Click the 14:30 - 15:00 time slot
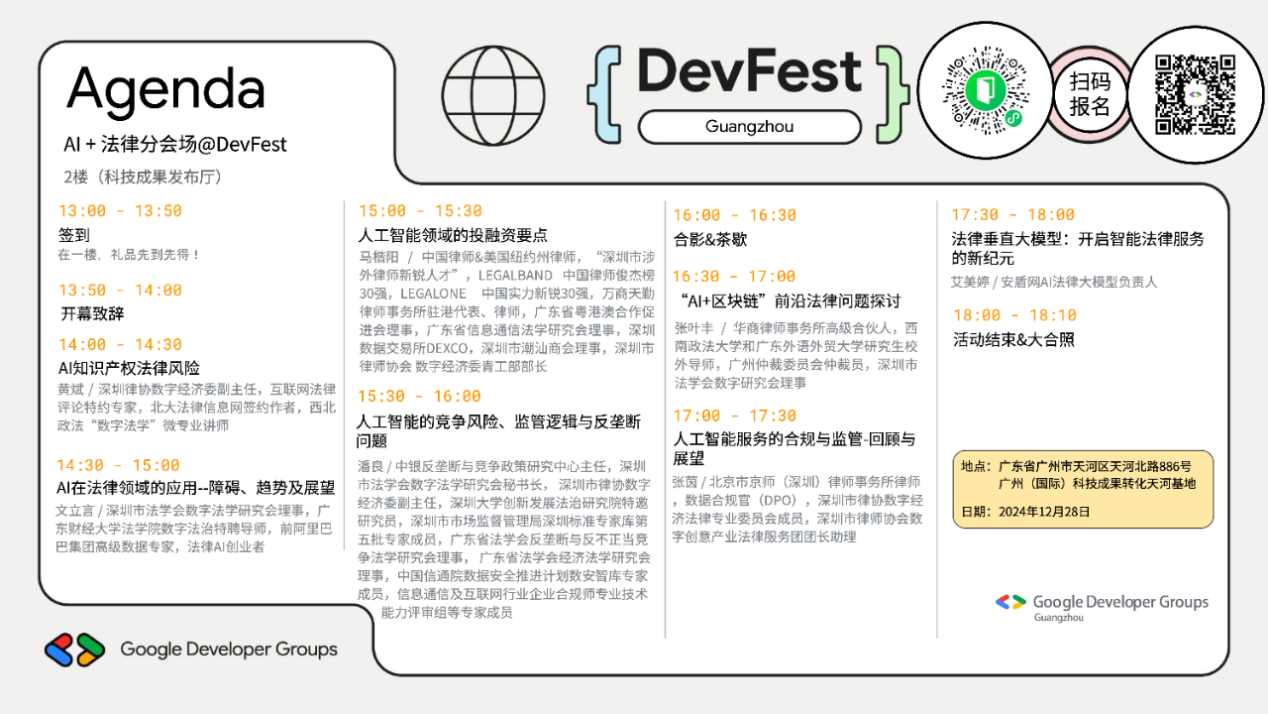The image size is (1268, 714). (118, 465)
